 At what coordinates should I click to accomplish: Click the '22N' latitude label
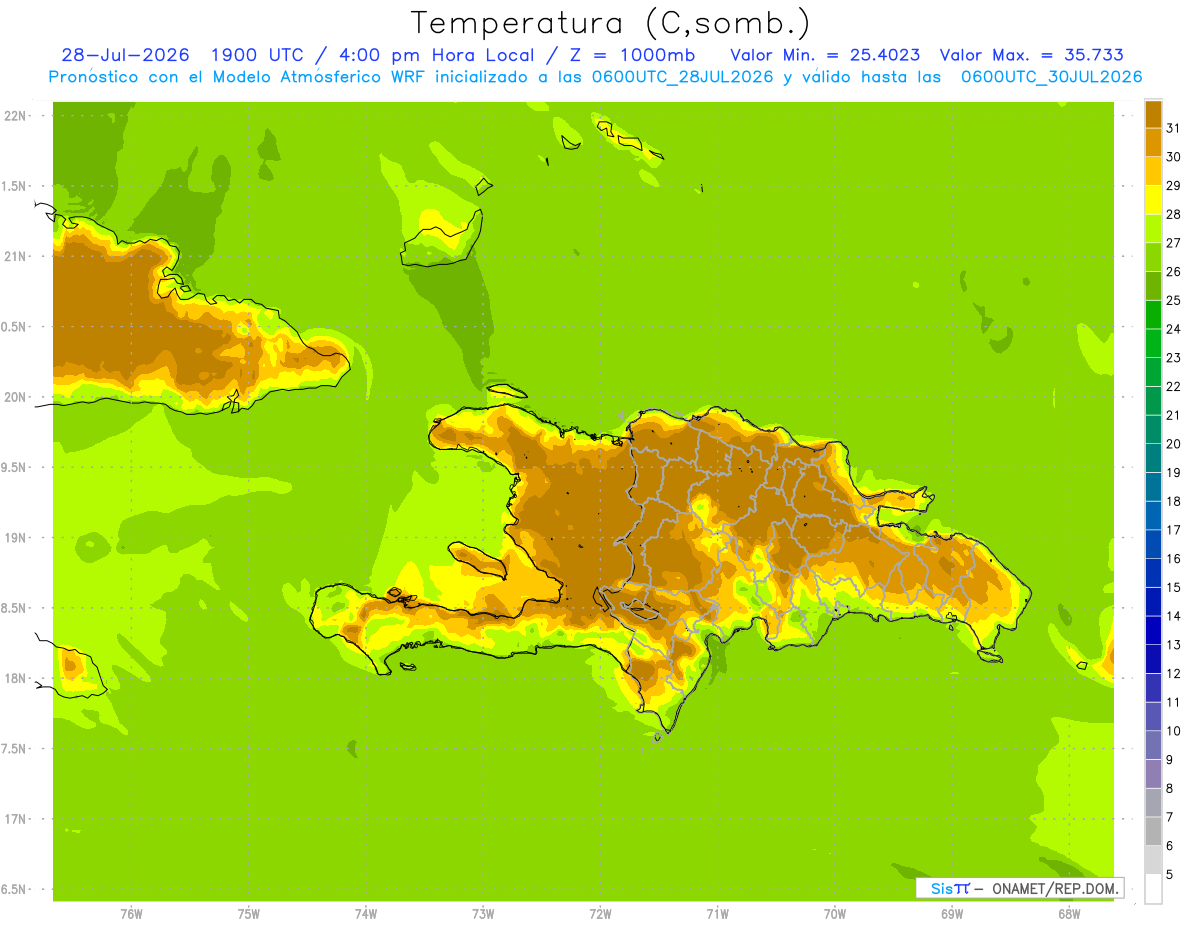tap(16, 116)
